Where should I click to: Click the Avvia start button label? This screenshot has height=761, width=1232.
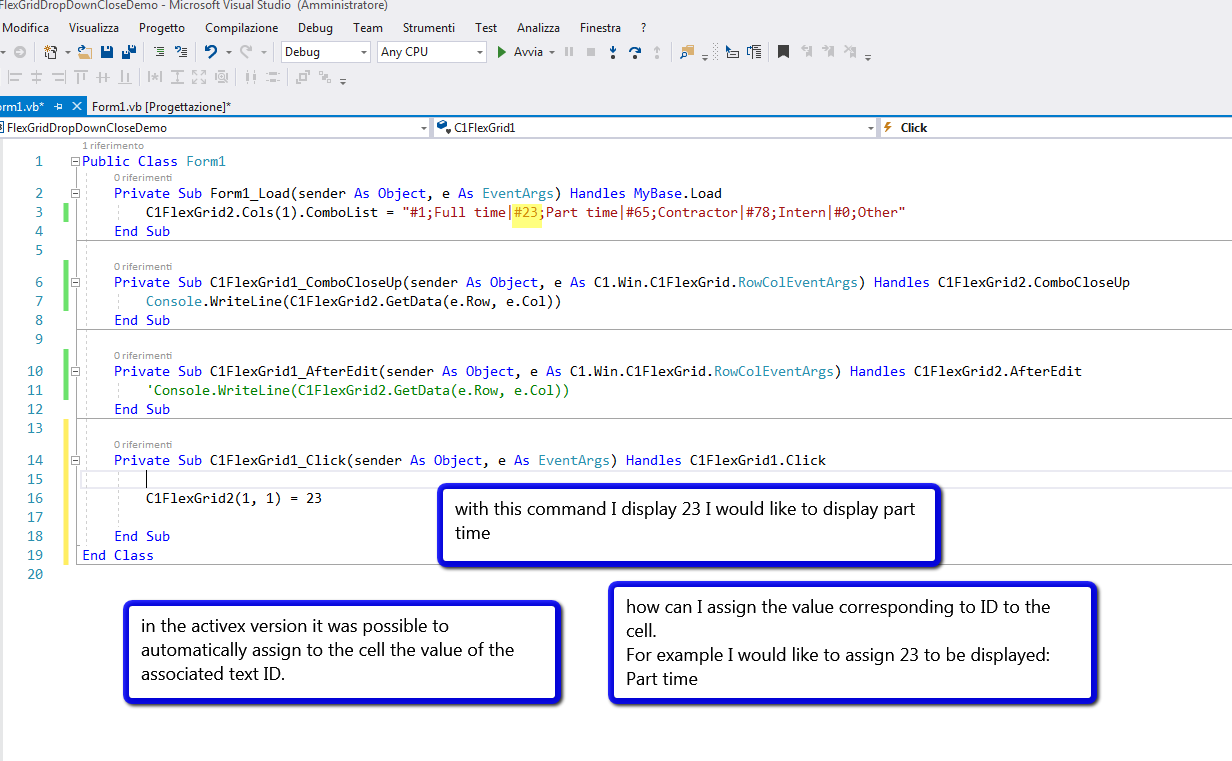(x=528, y=52)
